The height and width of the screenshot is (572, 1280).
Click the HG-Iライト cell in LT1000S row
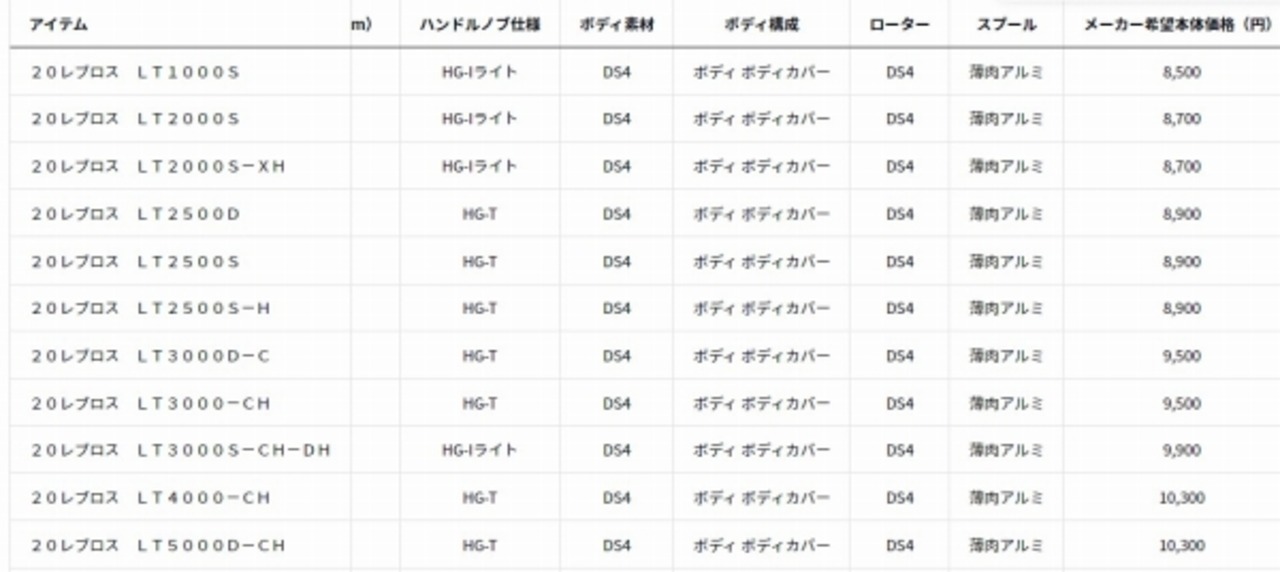[x=480, y=73]
